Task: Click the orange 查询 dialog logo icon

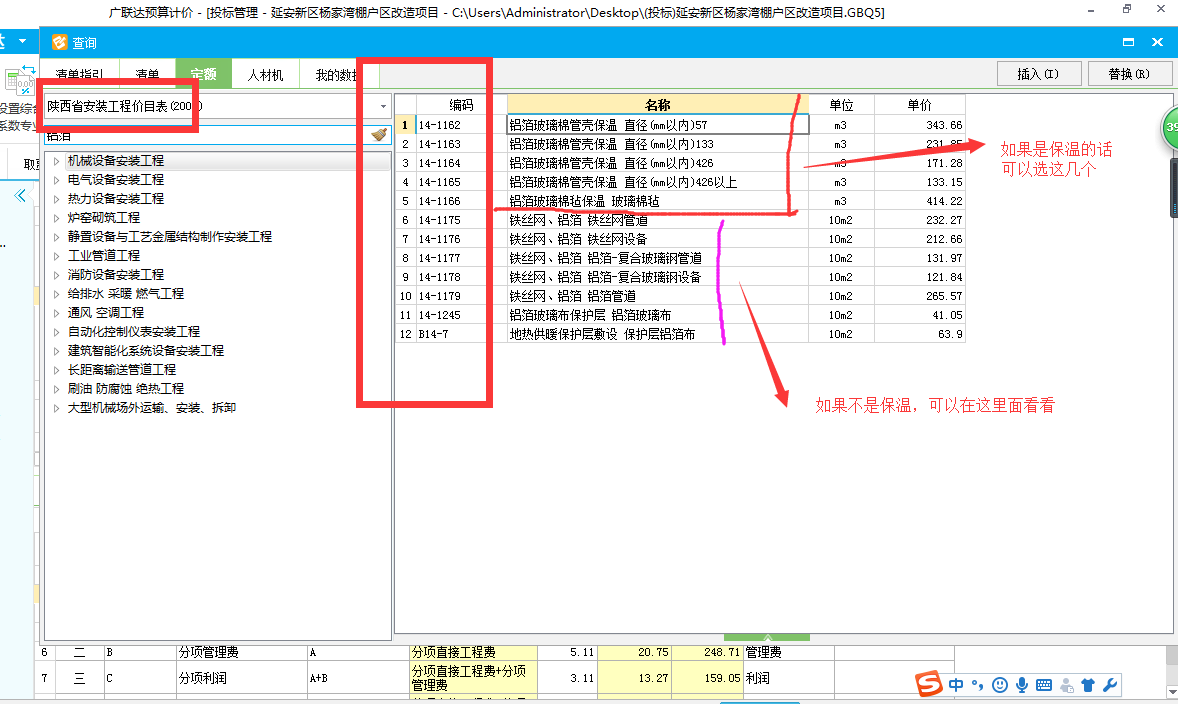Action: click(60, 43)
